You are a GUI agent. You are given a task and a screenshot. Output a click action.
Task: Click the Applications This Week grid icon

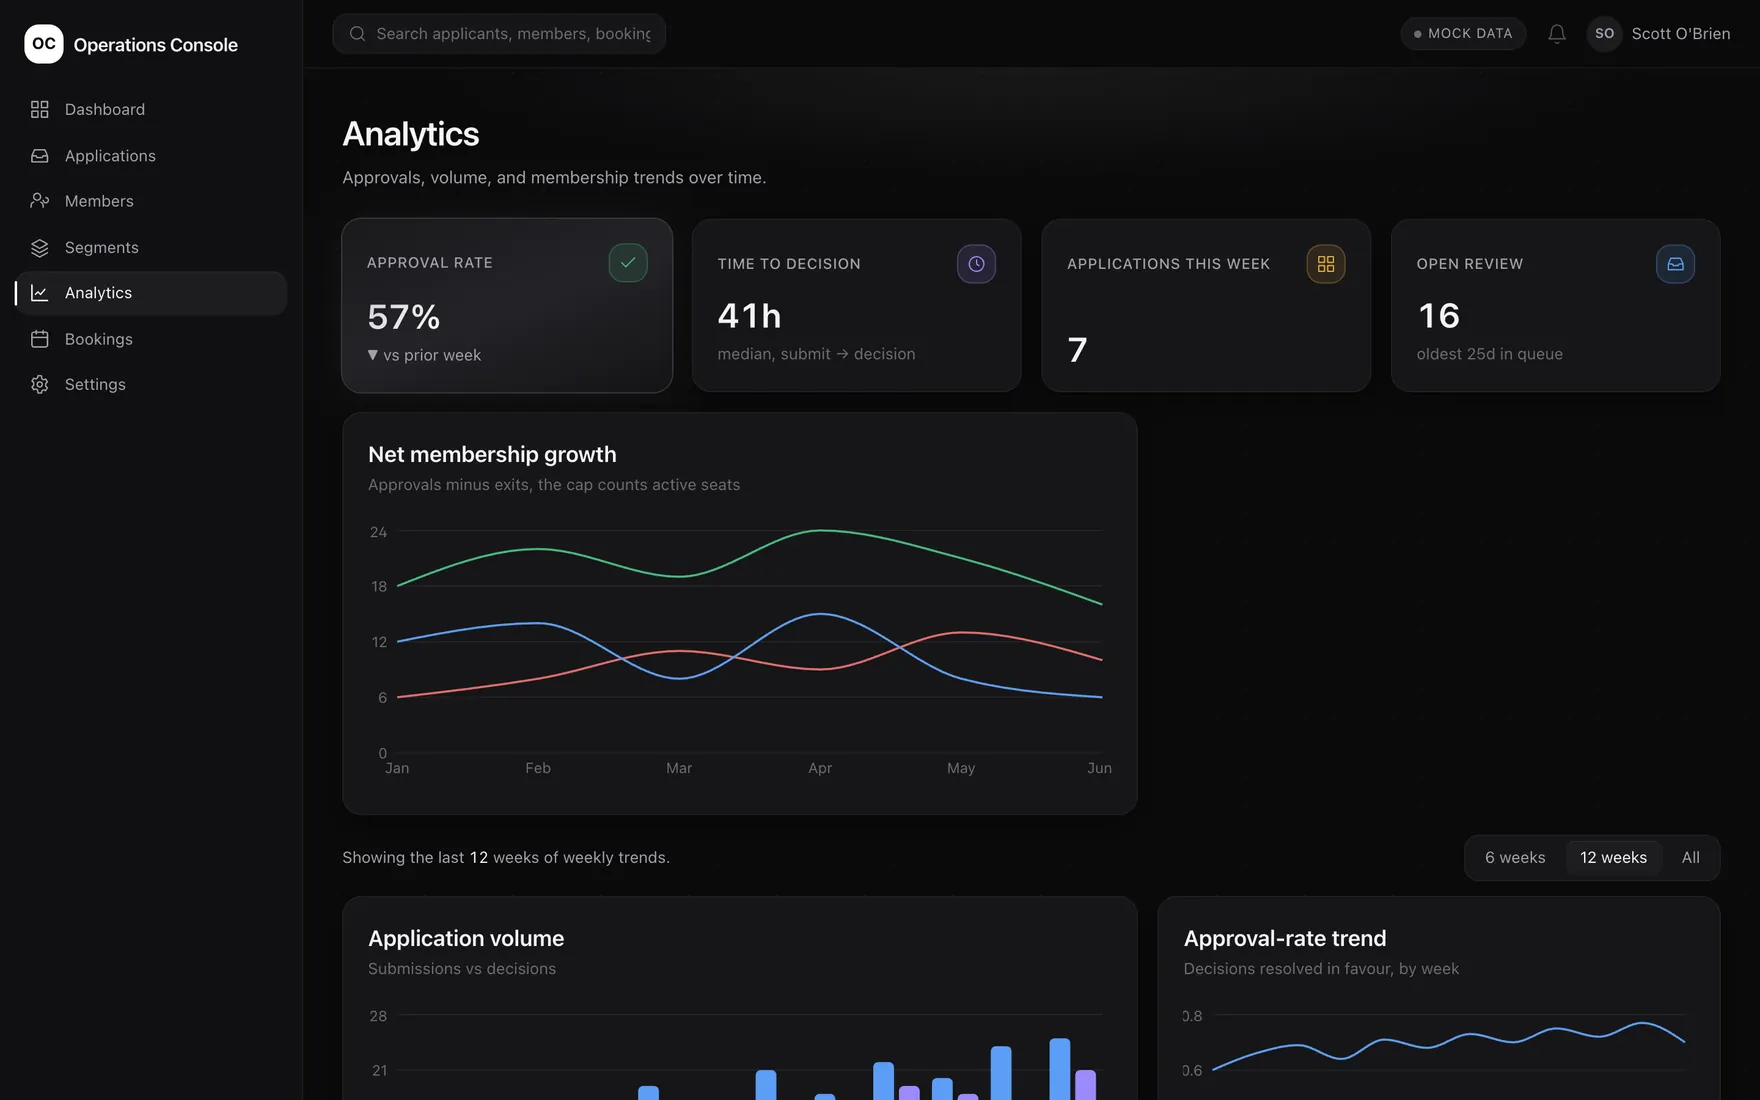[x=1326, y=264]
